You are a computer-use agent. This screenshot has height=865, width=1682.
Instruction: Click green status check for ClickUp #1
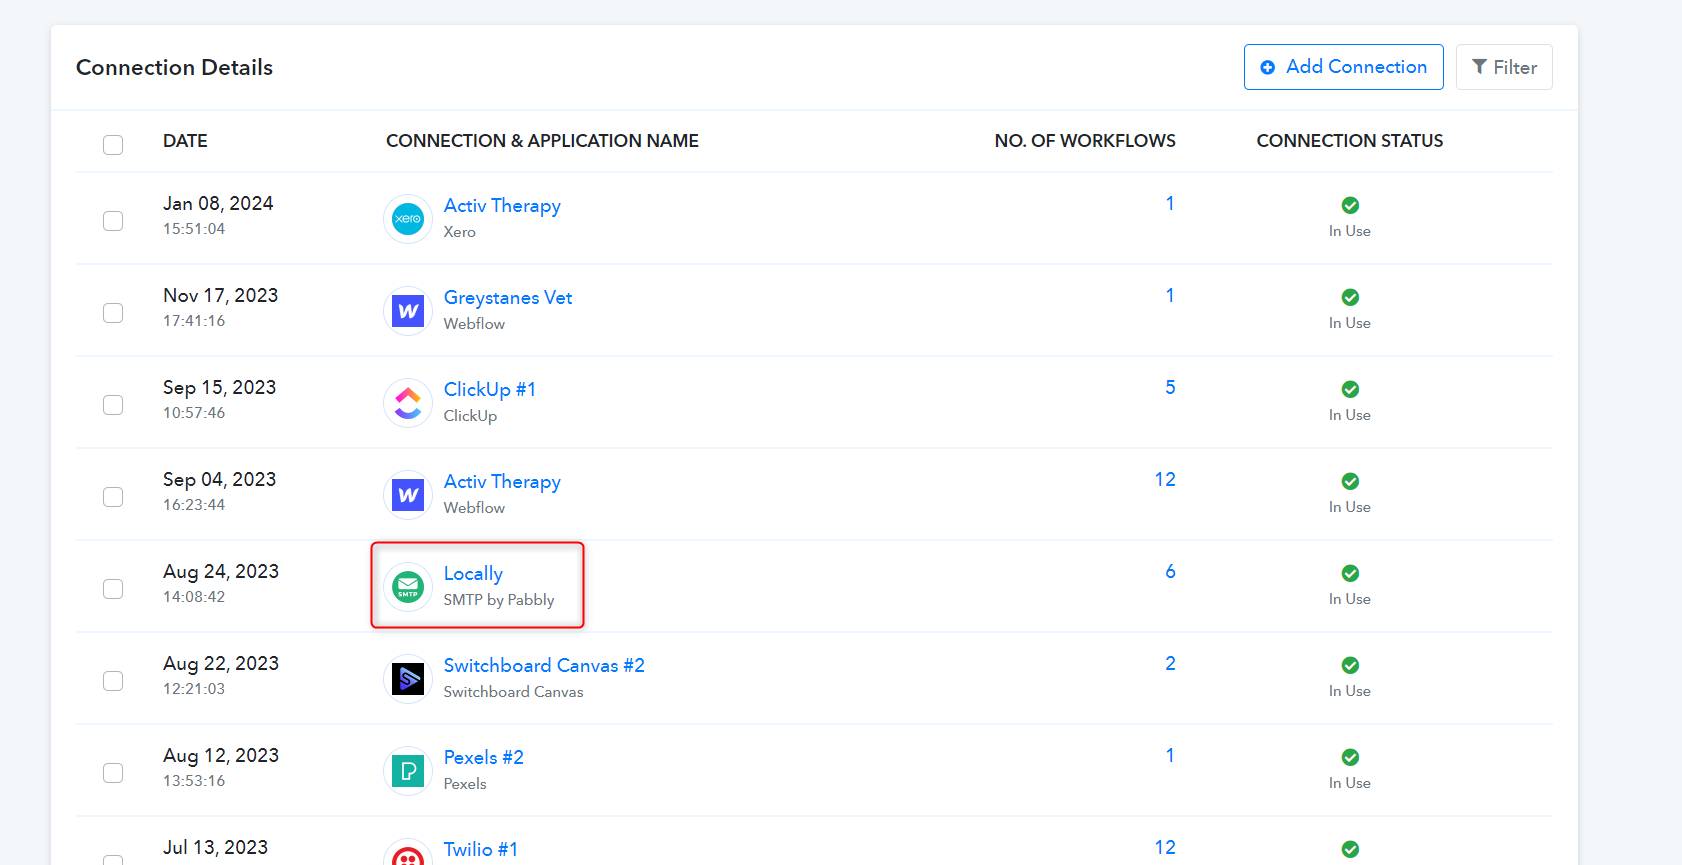(1350, 389)
